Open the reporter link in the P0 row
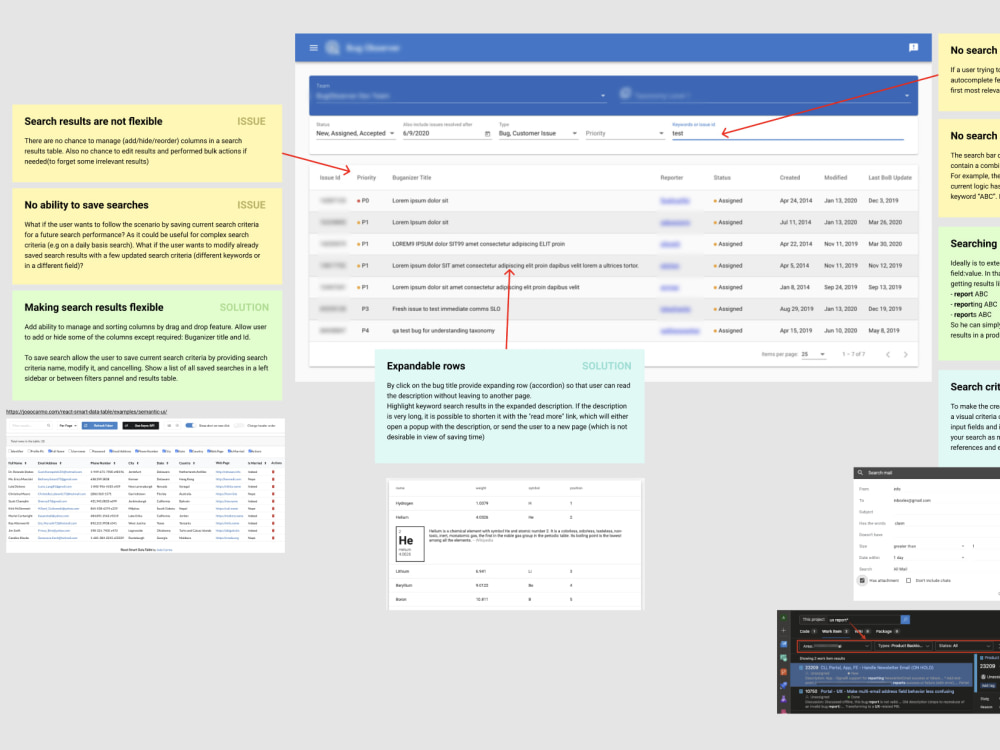The image size is (1000, 750). pos(675,201)
